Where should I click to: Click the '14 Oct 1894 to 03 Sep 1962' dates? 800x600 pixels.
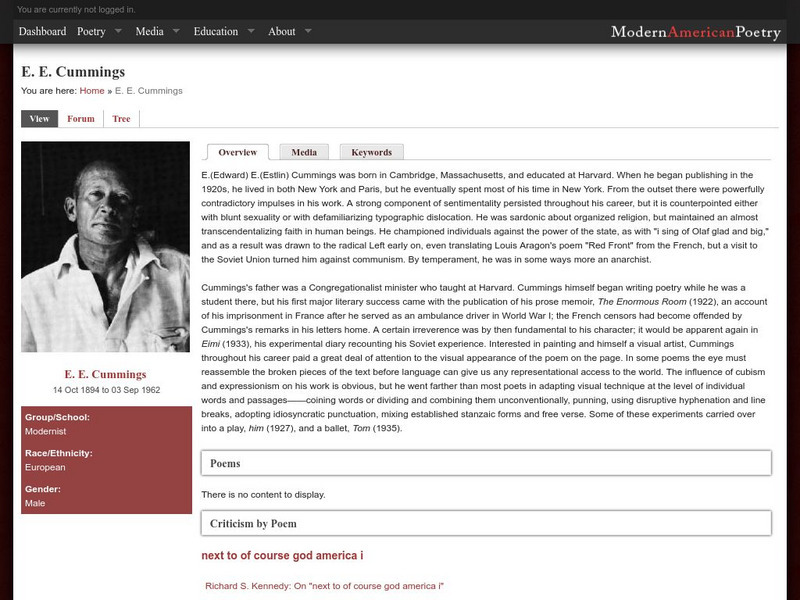[x=107, y=390]
